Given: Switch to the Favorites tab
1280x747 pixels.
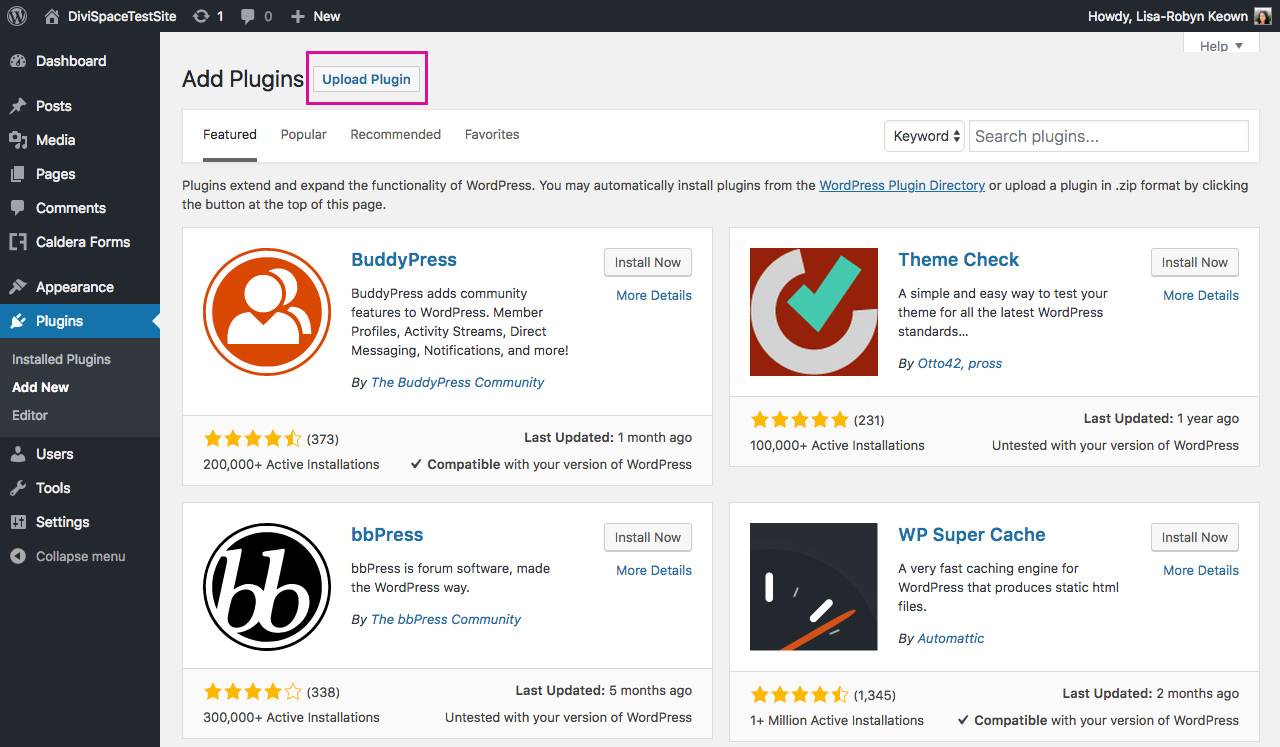Looking at the screenshot, I should 492,135.
